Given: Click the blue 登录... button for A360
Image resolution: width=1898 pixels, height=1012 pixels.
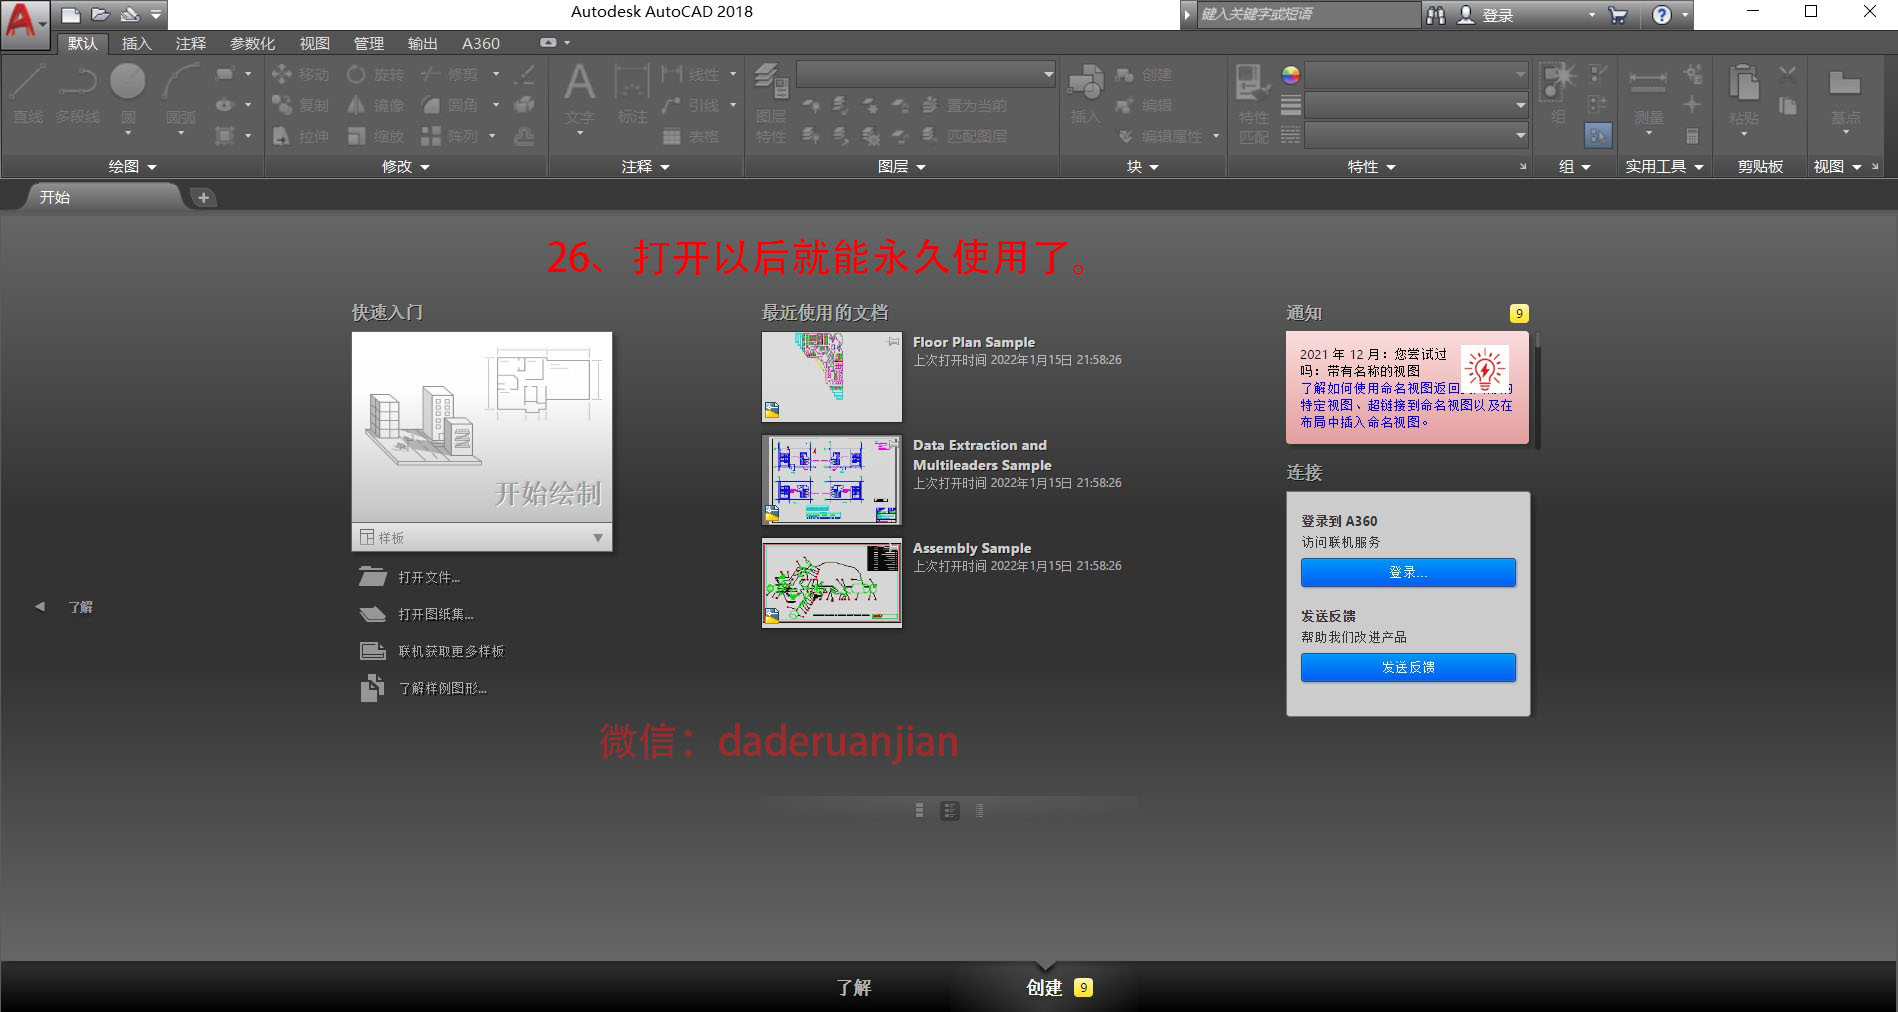Looking at the screenshot, I should [1407, 572].
